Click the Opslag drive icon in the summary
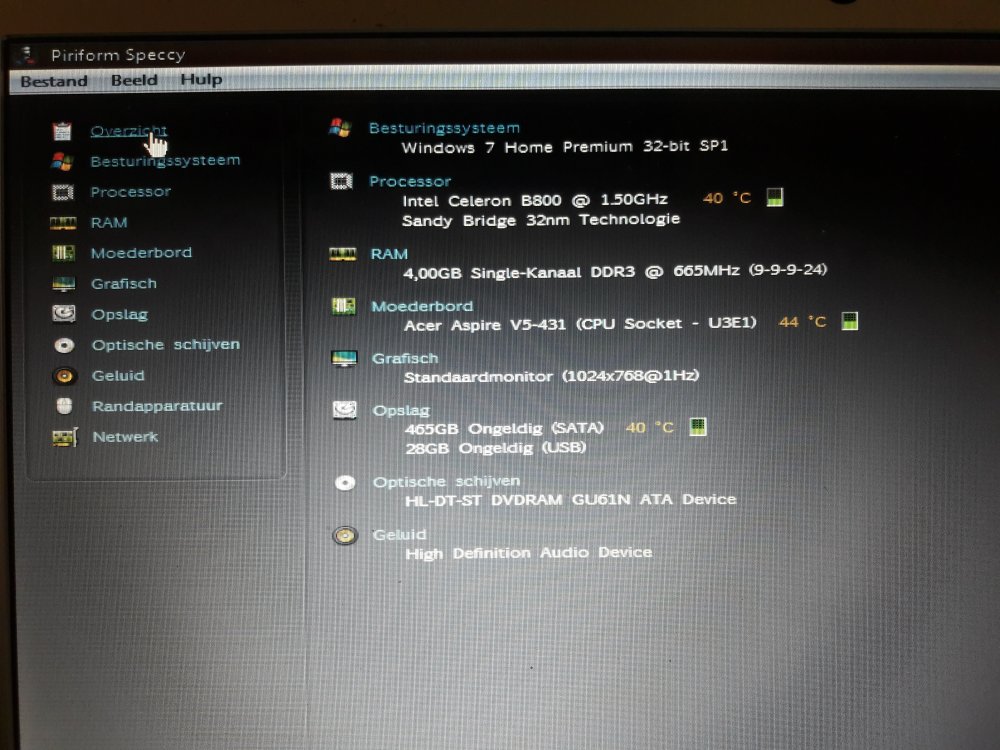Viewport: 1000px width, 750px height. click(345, 409)
